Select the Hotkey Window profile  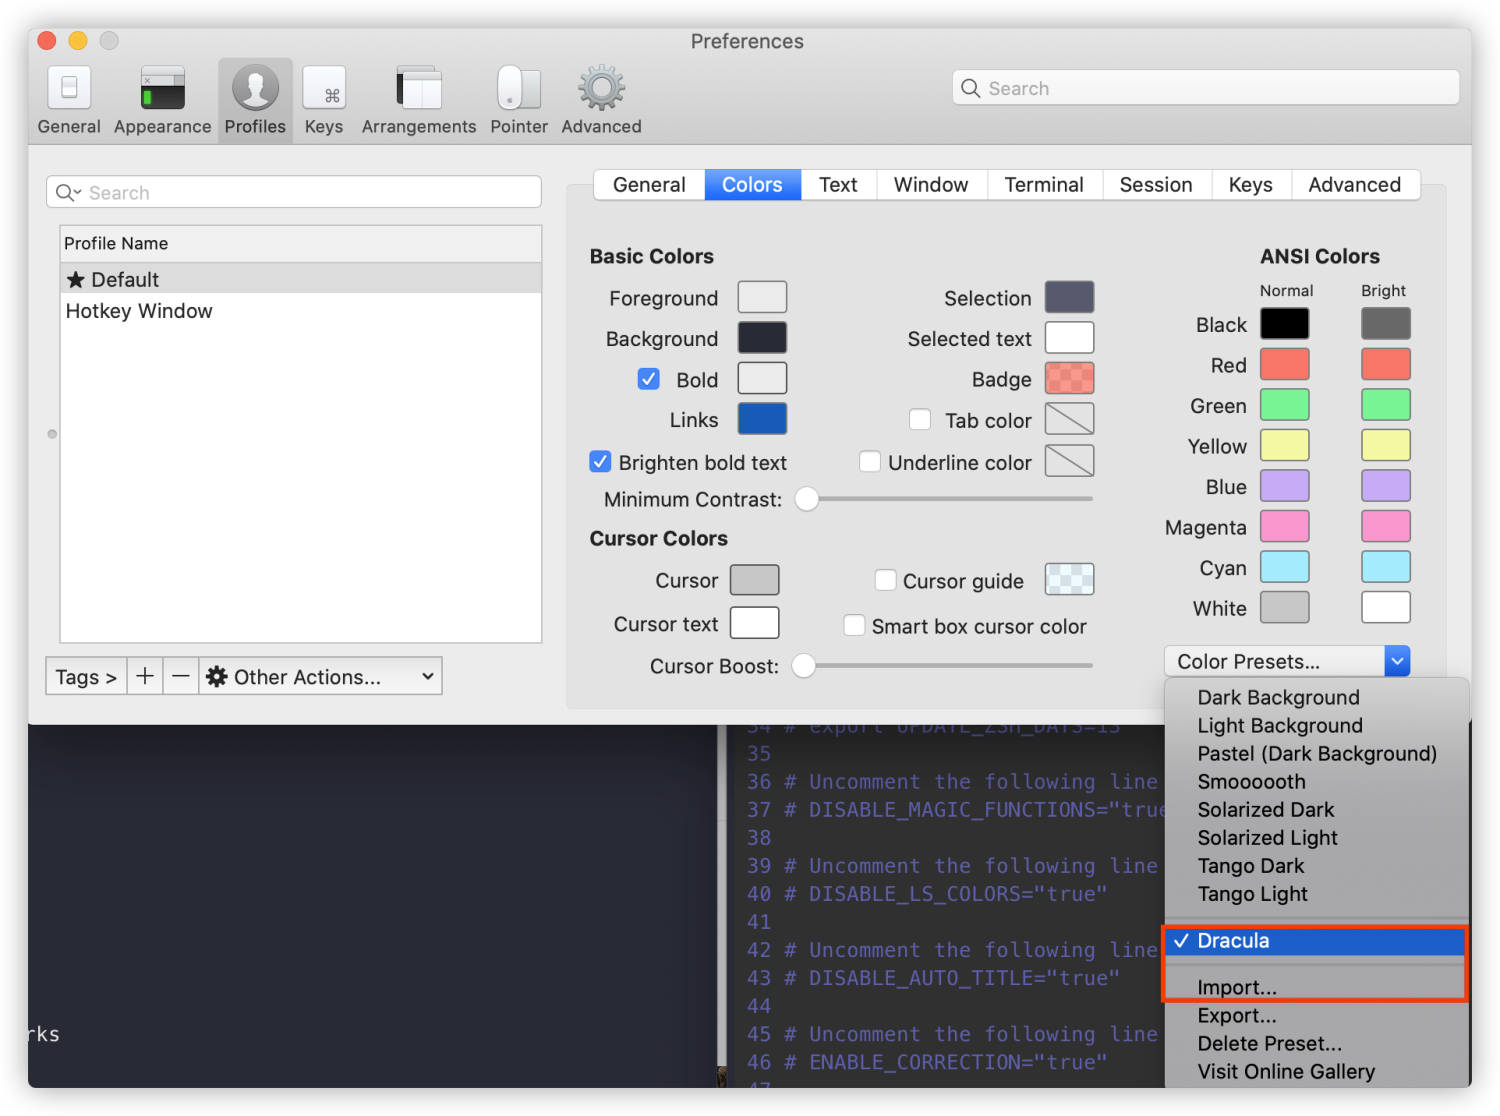tap(139, 310)
